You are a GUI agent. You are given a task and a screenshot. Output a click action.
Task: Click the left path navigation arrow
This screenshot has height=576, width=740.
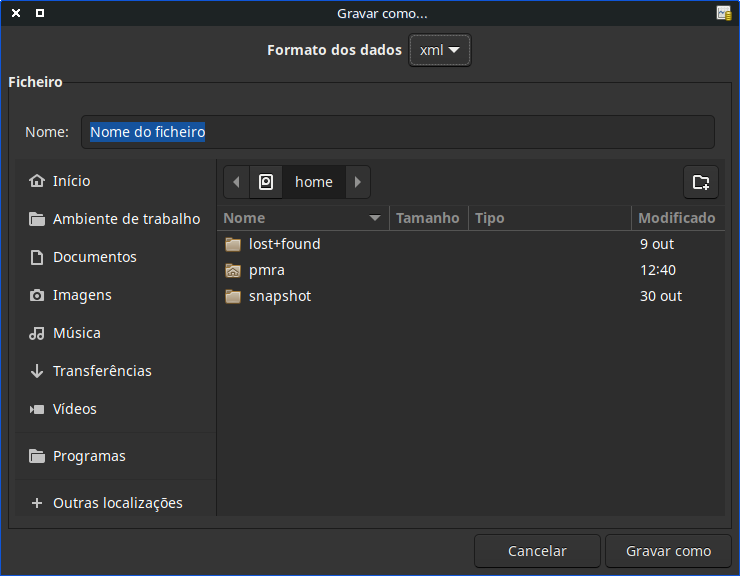pyautogui.click(x=236, y=182)
